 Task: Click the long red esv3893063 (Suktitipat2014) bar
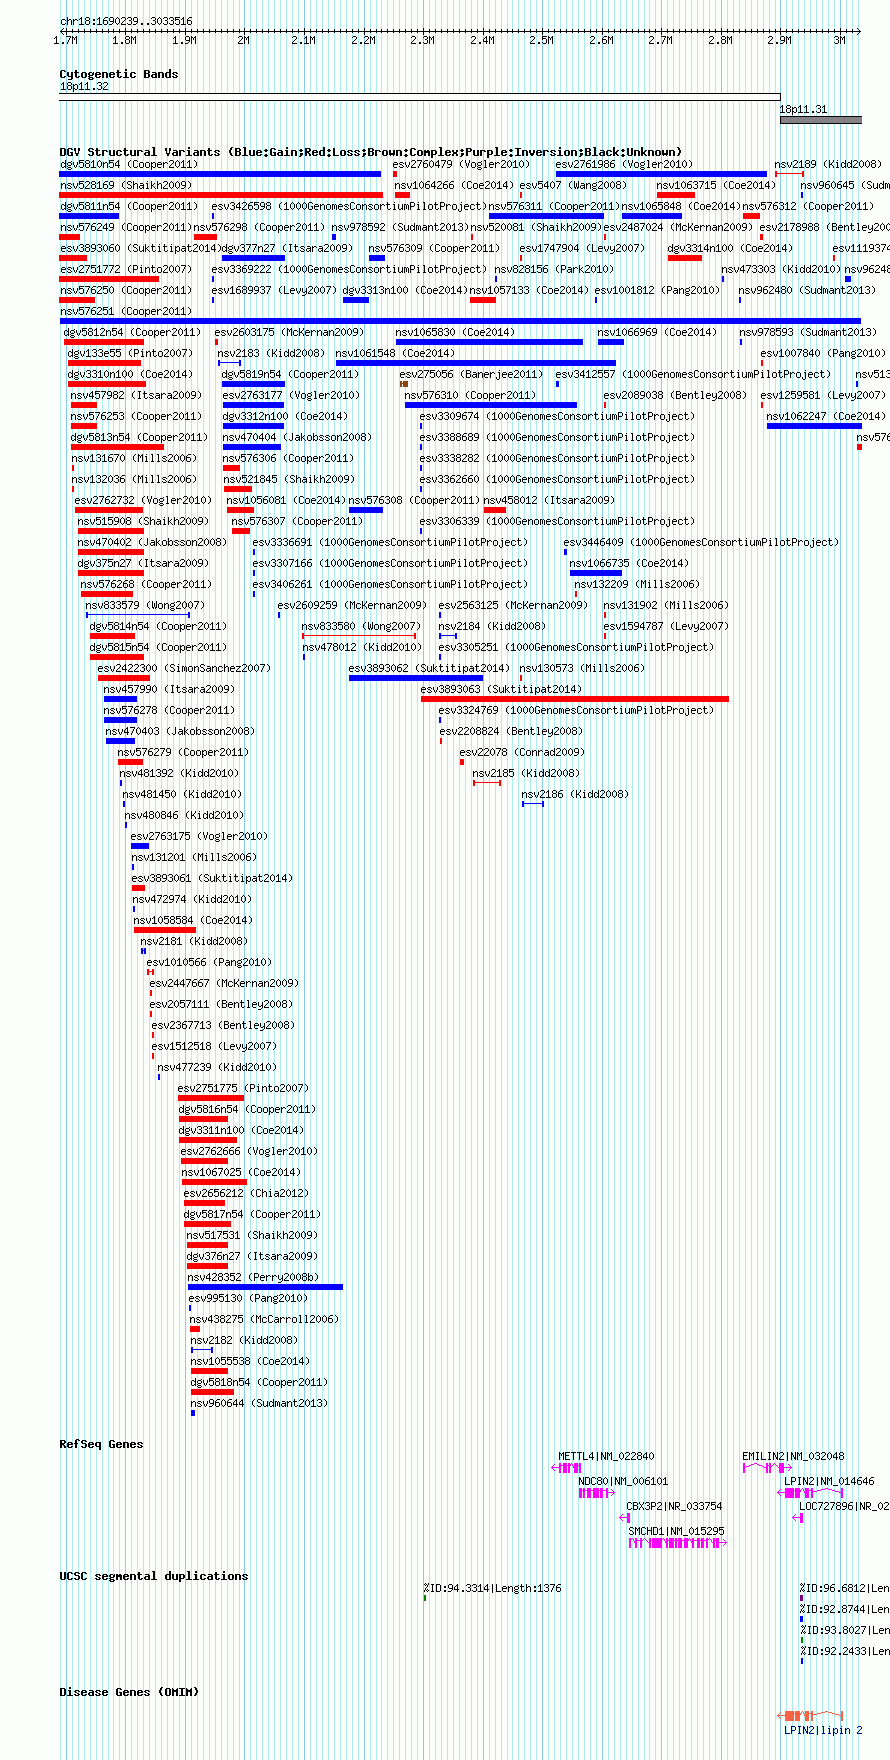click(575, 699)
